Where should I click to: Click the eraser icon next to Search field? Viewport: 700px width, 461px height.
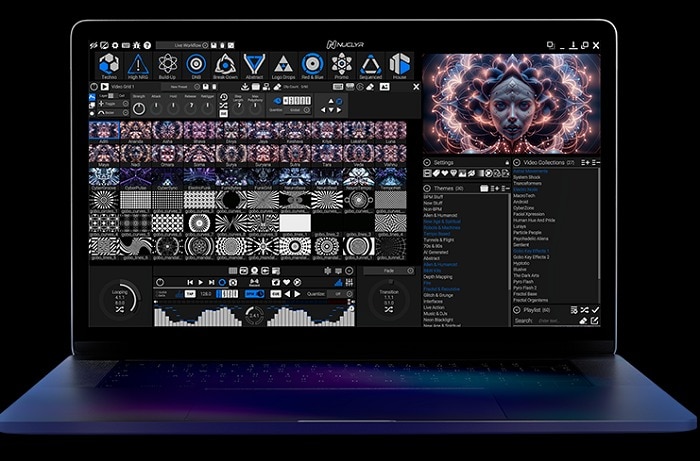point(583,320)
